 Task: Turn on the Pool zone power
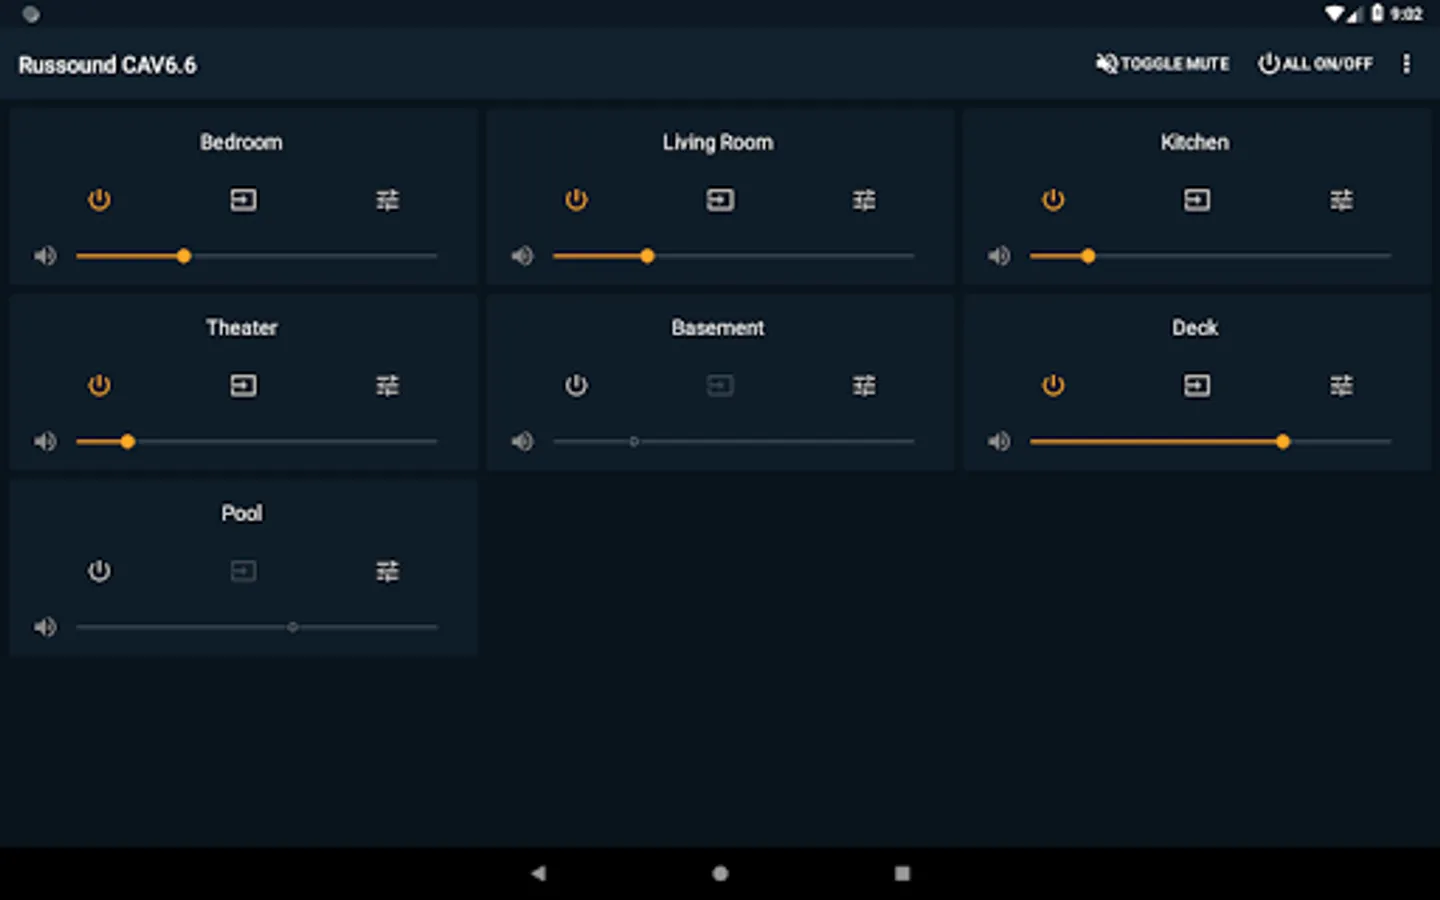click(x=99, y=571)
